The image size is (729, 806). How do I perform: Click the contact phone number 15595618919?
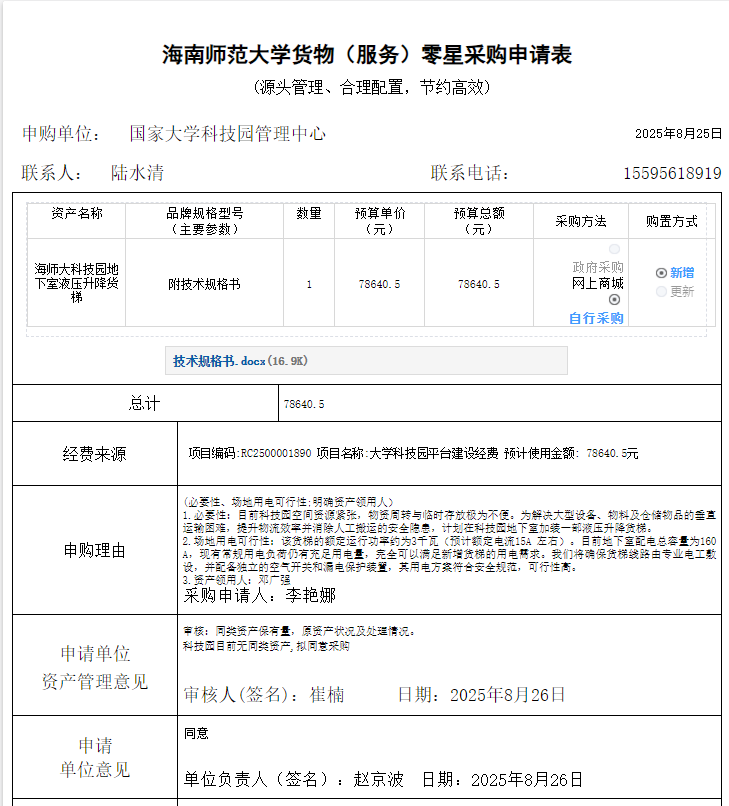point(671,173)
